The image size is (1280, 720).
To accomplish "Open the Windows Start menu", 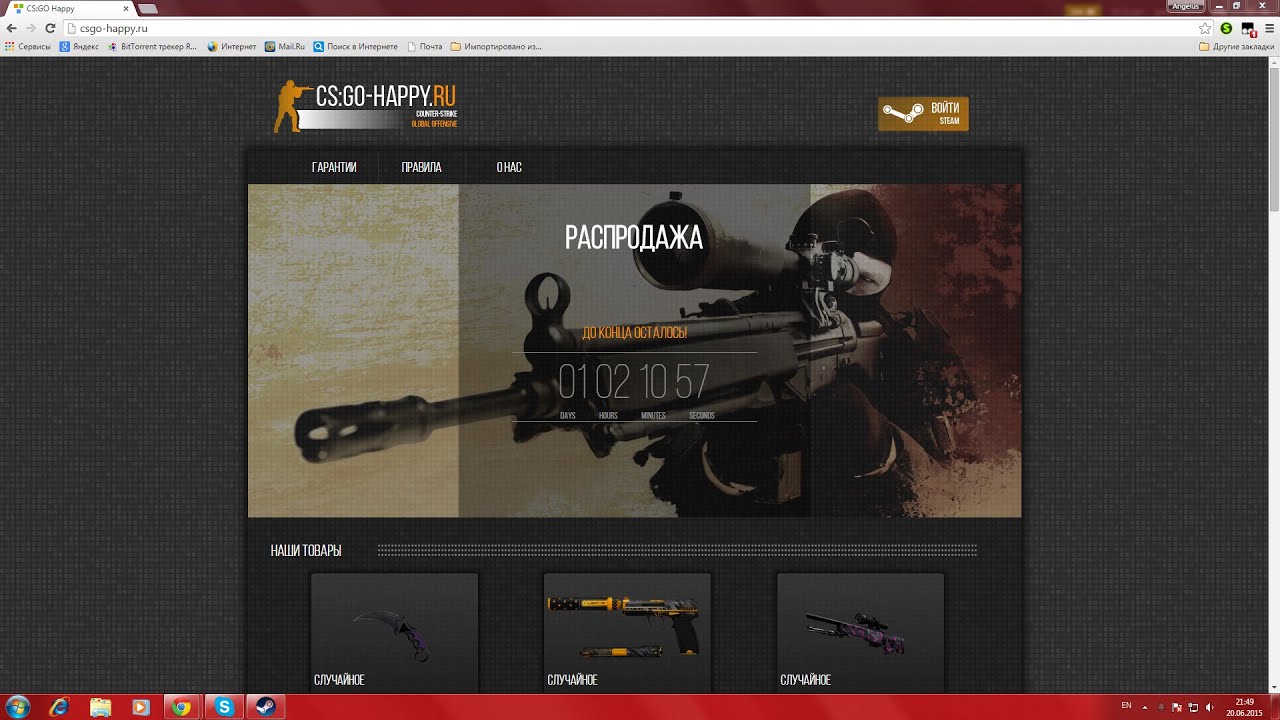I will click(x=17, y=707).
